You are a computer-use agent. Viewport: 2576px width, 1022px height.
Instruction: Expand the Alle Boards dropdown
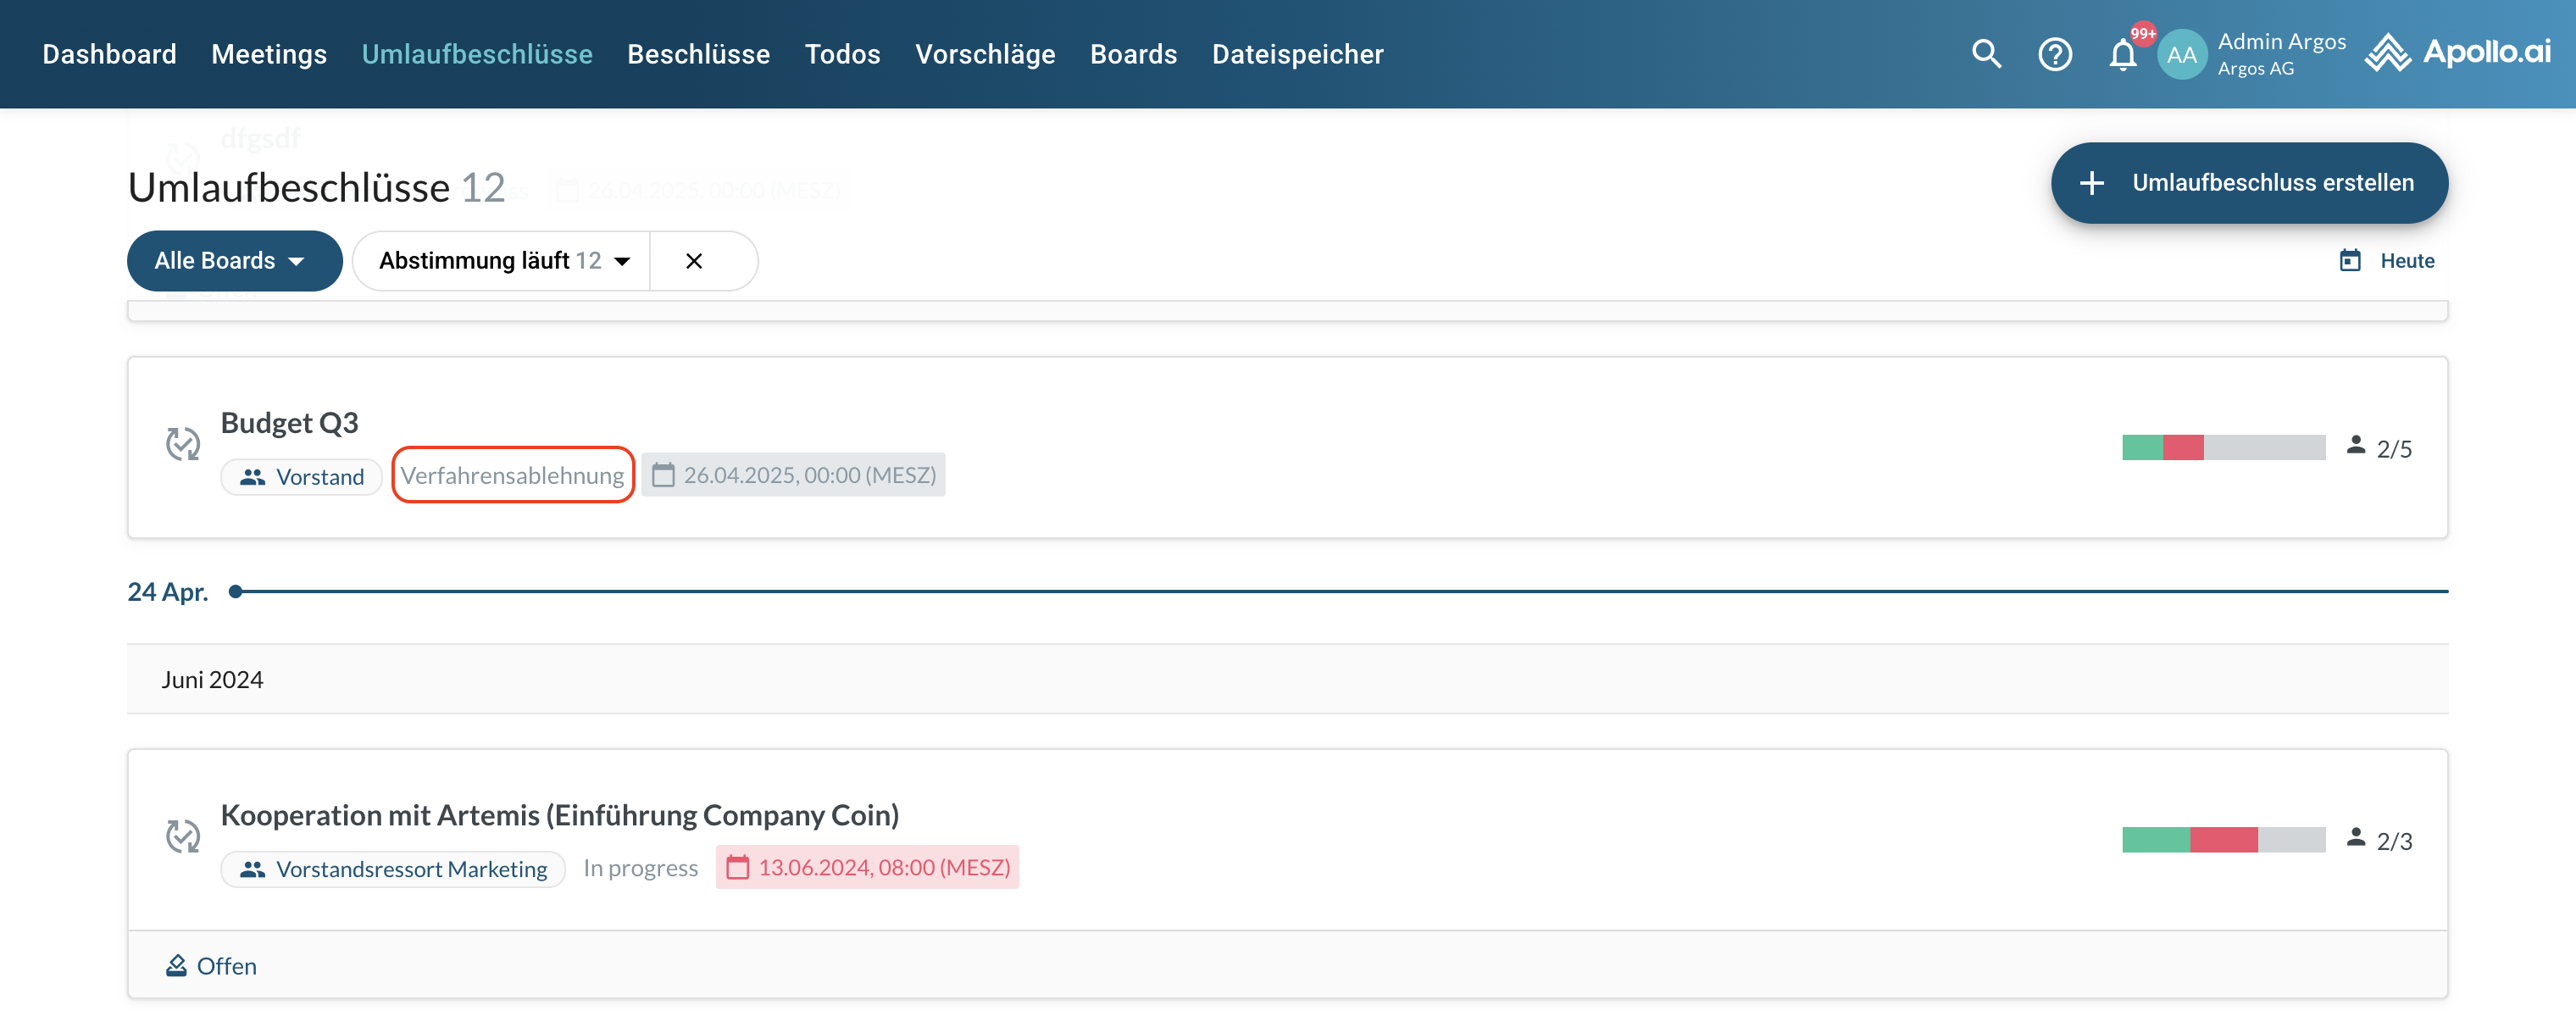[x=234, y=261]
